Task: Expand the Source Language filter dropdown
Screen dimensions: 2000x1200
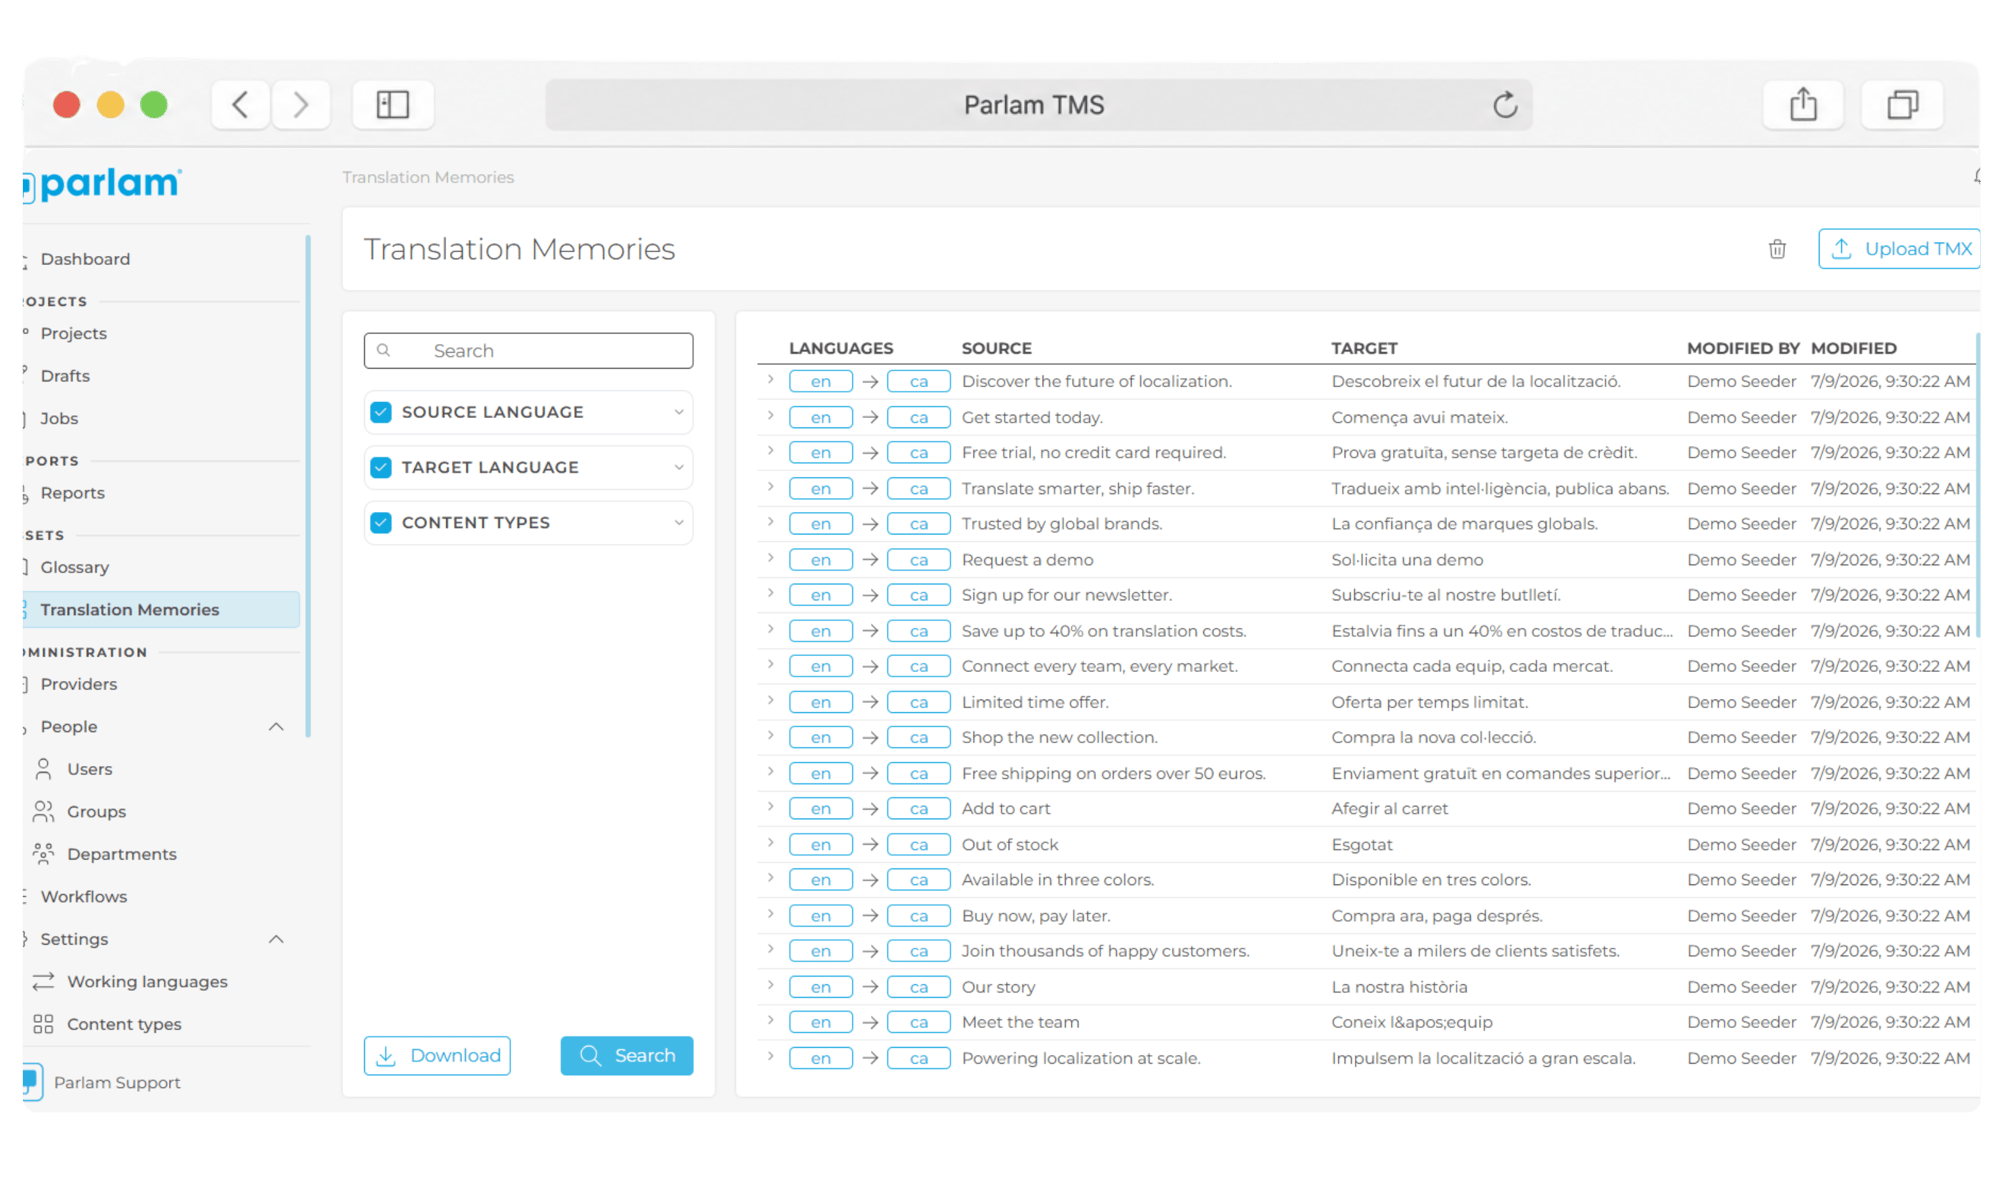Action: point(679,412)
